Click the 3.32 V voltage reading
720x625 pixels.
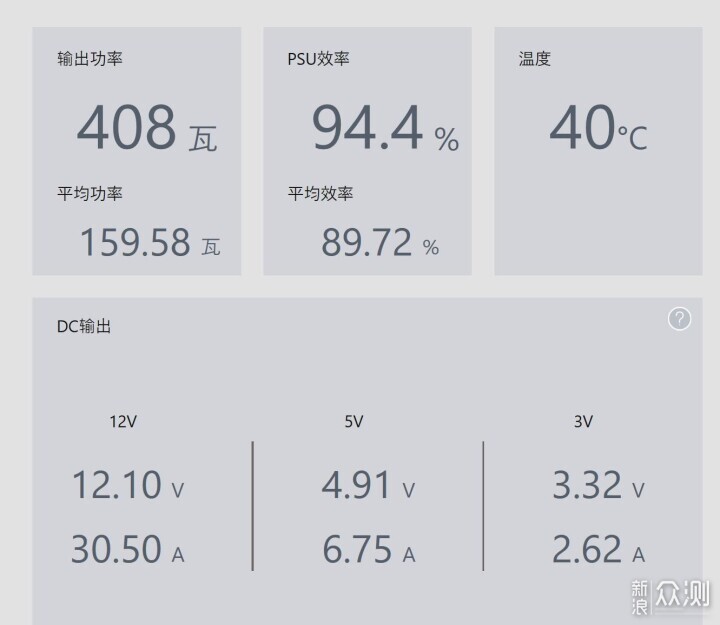tap(599, 485)
